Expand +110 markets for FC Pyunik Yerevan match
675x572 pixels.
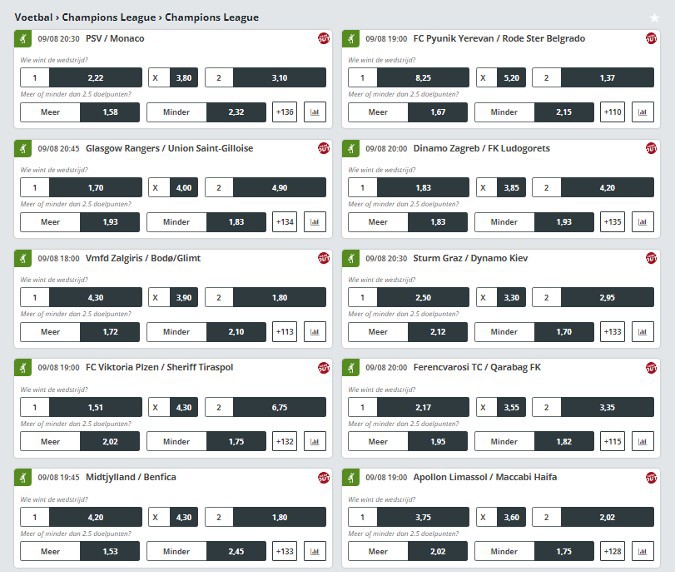[612, 112]
